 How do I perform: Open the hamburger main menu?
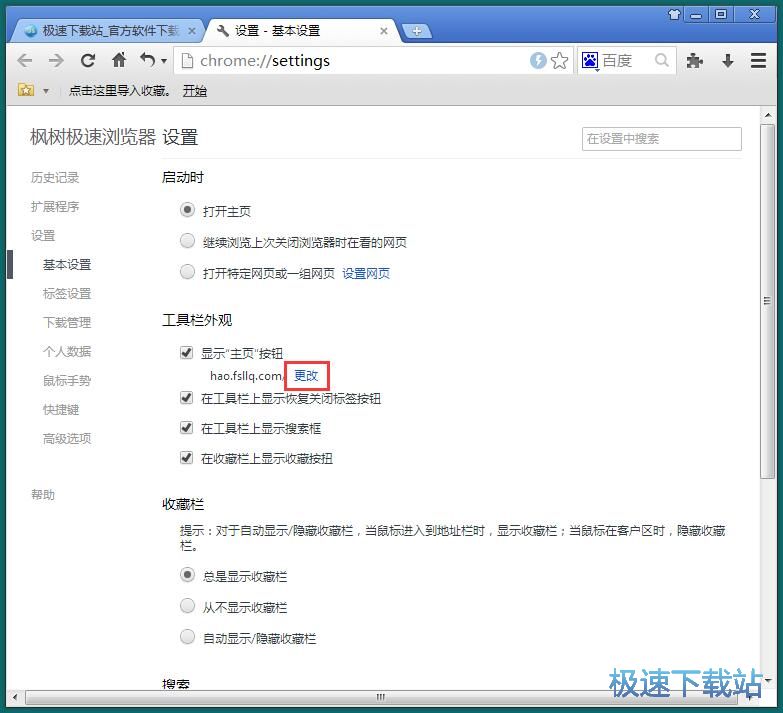pos(759,61)
